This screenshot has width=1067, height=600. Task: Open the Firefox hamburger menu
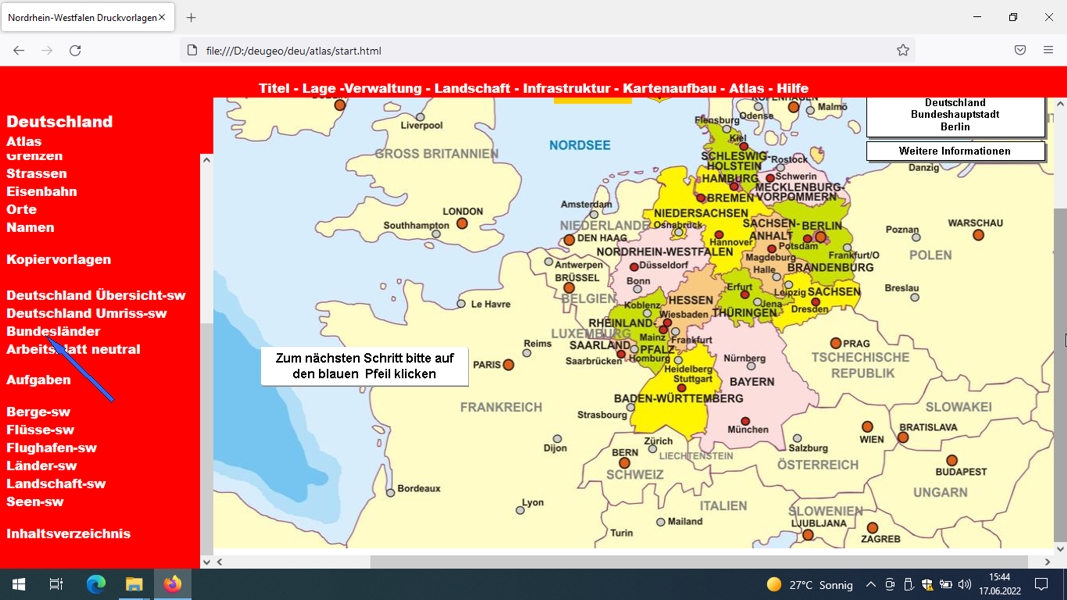1048,50
